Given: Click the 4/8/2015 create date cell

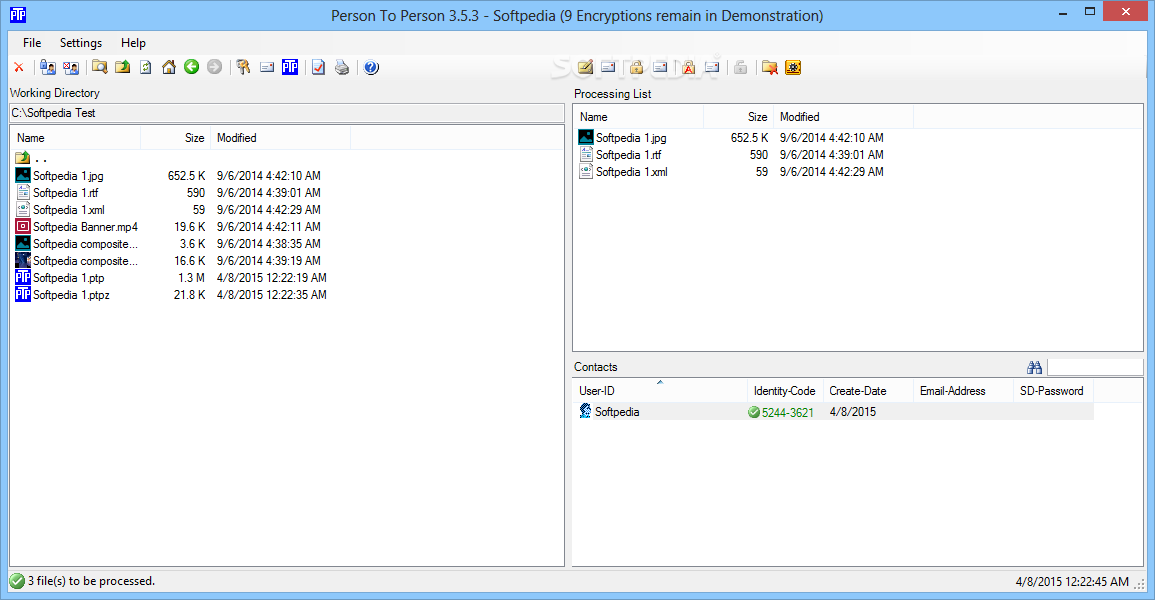Looking at the screenshot, I should (853, 412).
